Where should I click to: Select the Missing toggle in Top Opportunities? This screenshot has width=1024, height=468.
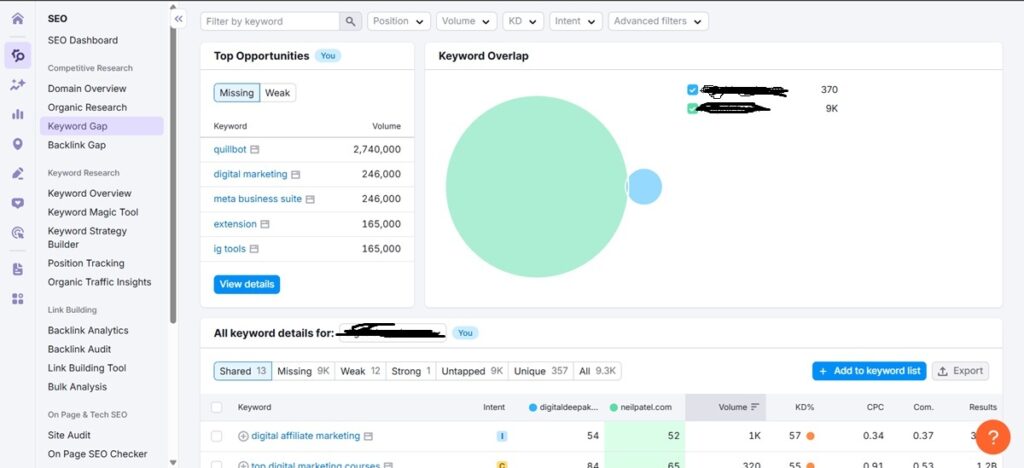236,93
